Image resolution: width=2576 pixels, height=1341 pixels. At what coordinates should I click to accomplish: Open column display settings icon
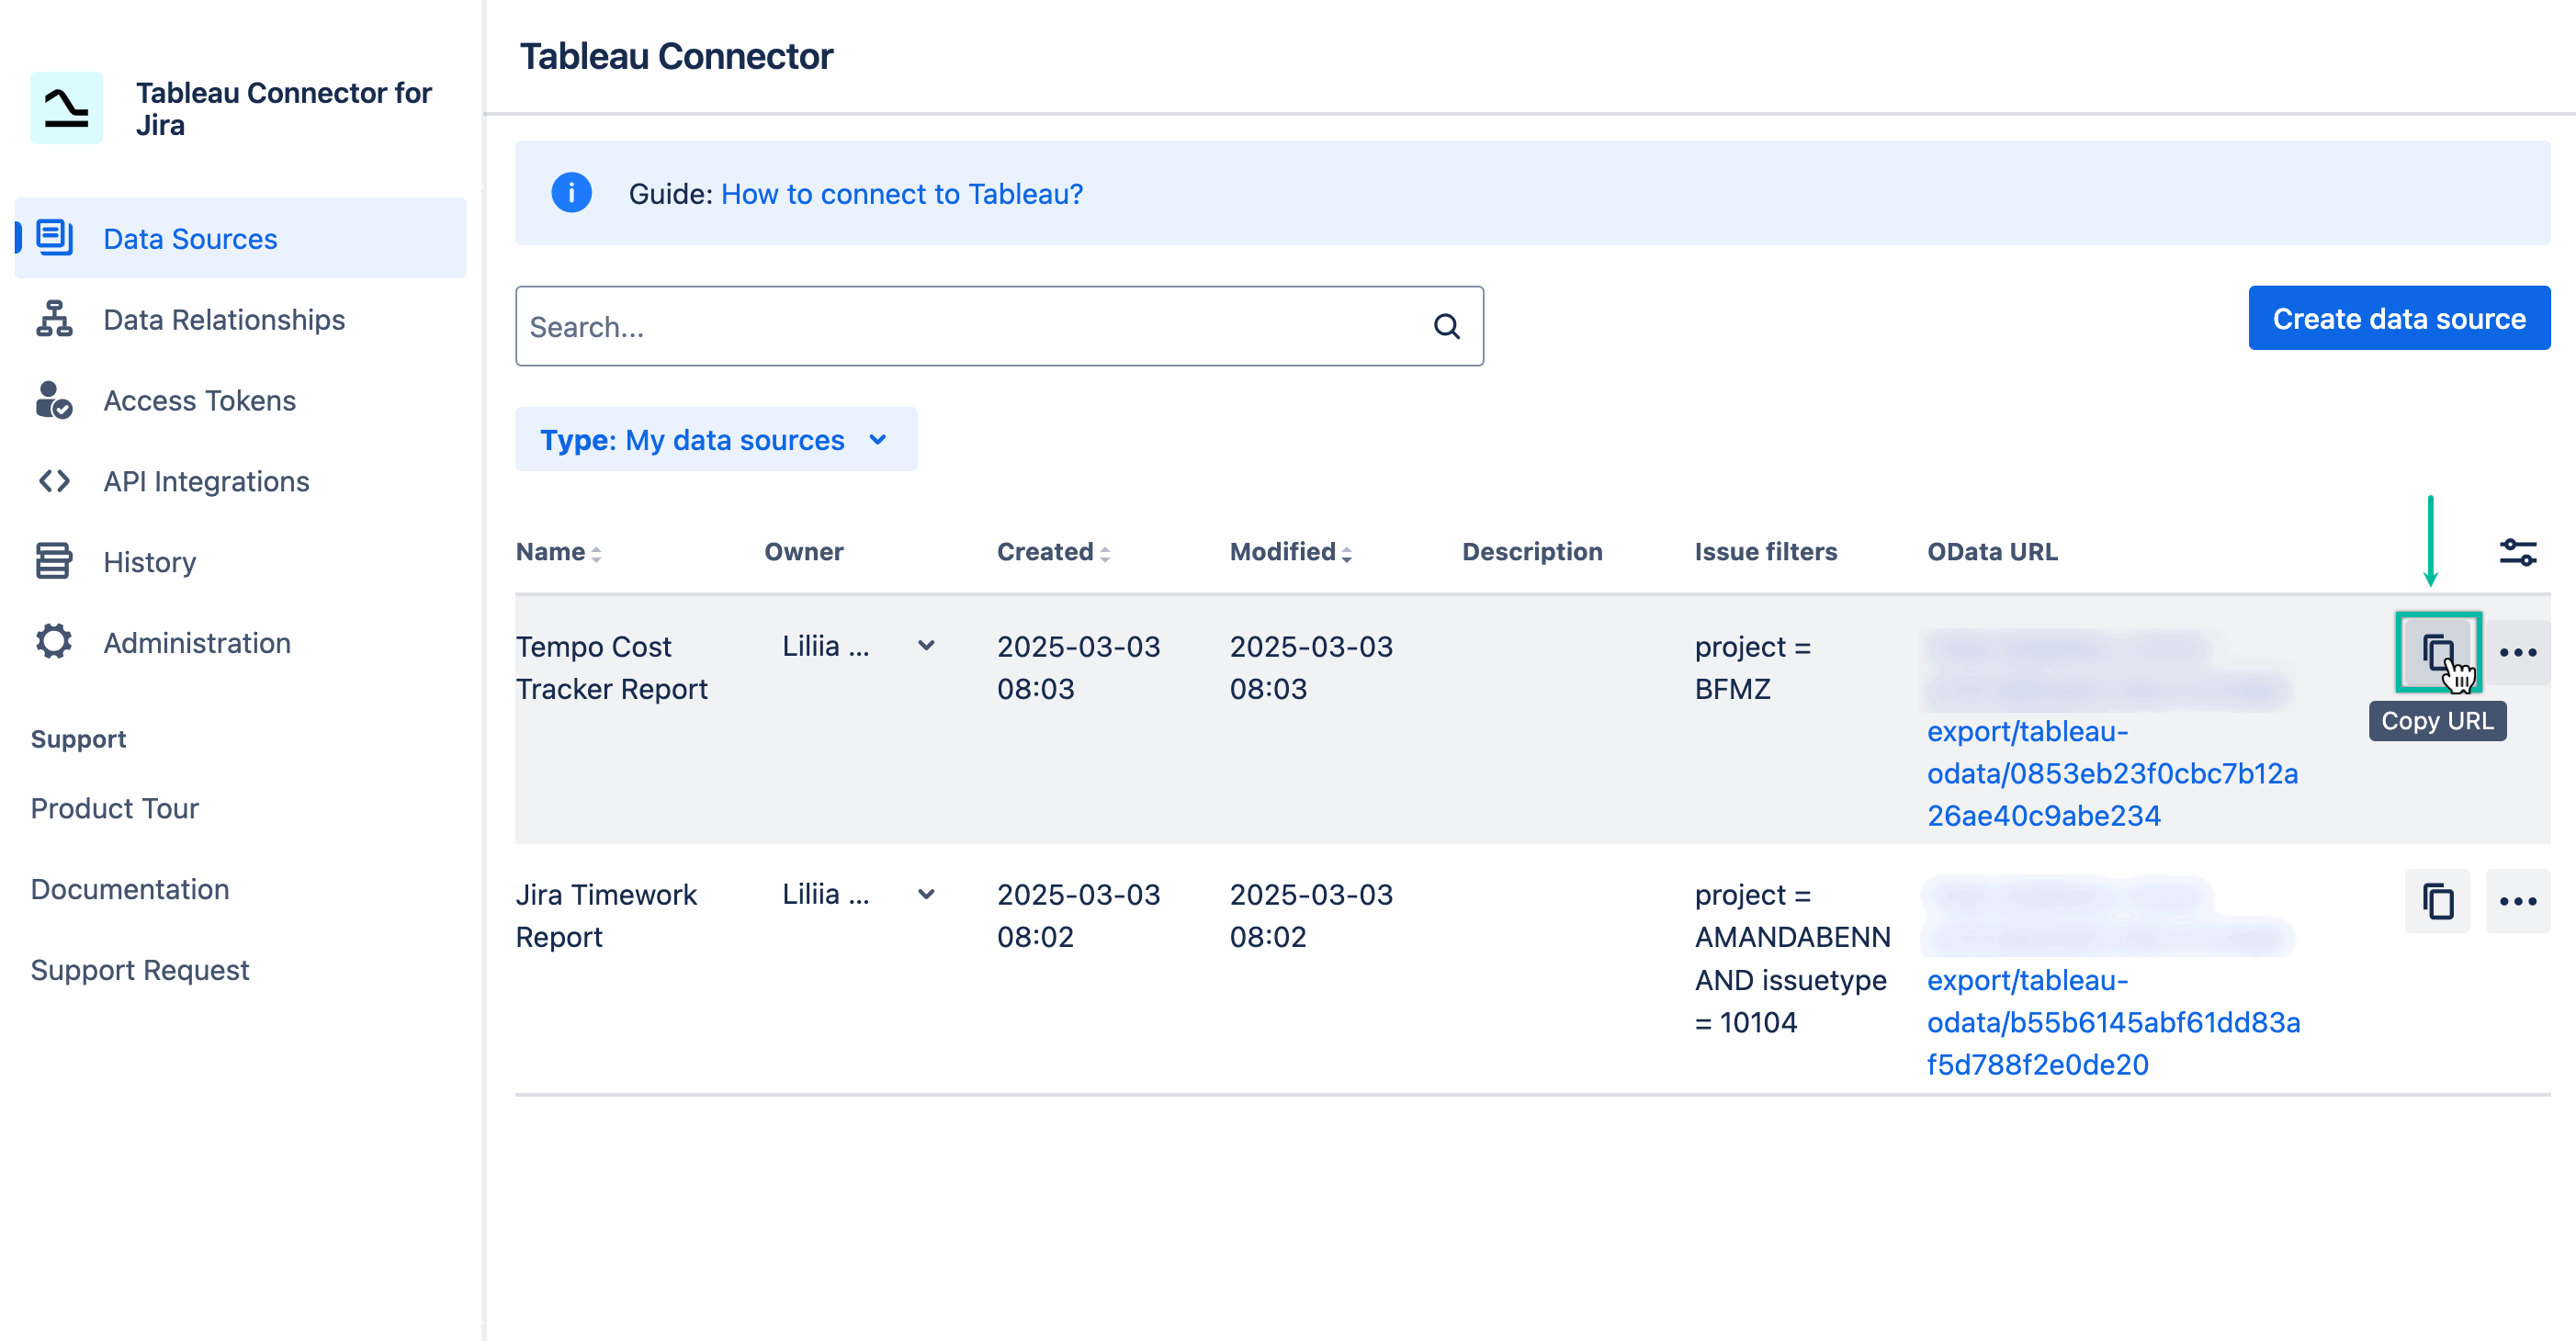click(2517, 551)
